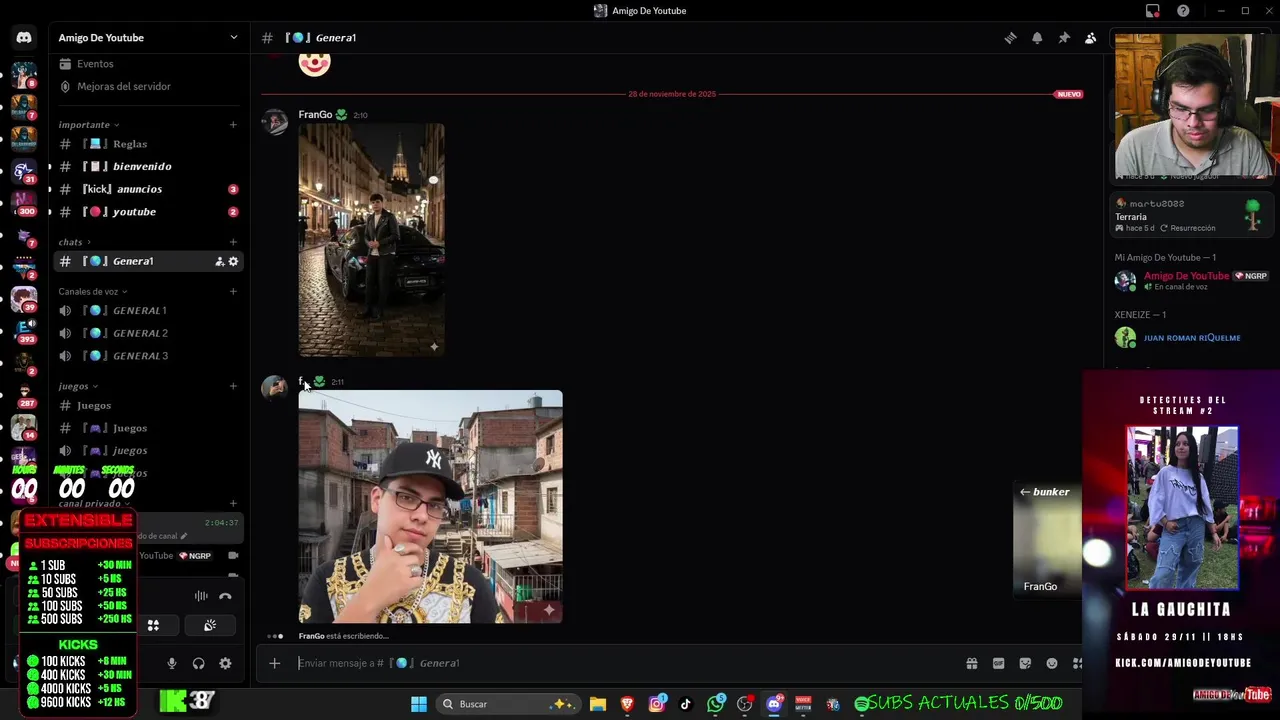Screen dimensions: 1280x720
Task: Add channel to importante category
Action: (x=233, y=125)
